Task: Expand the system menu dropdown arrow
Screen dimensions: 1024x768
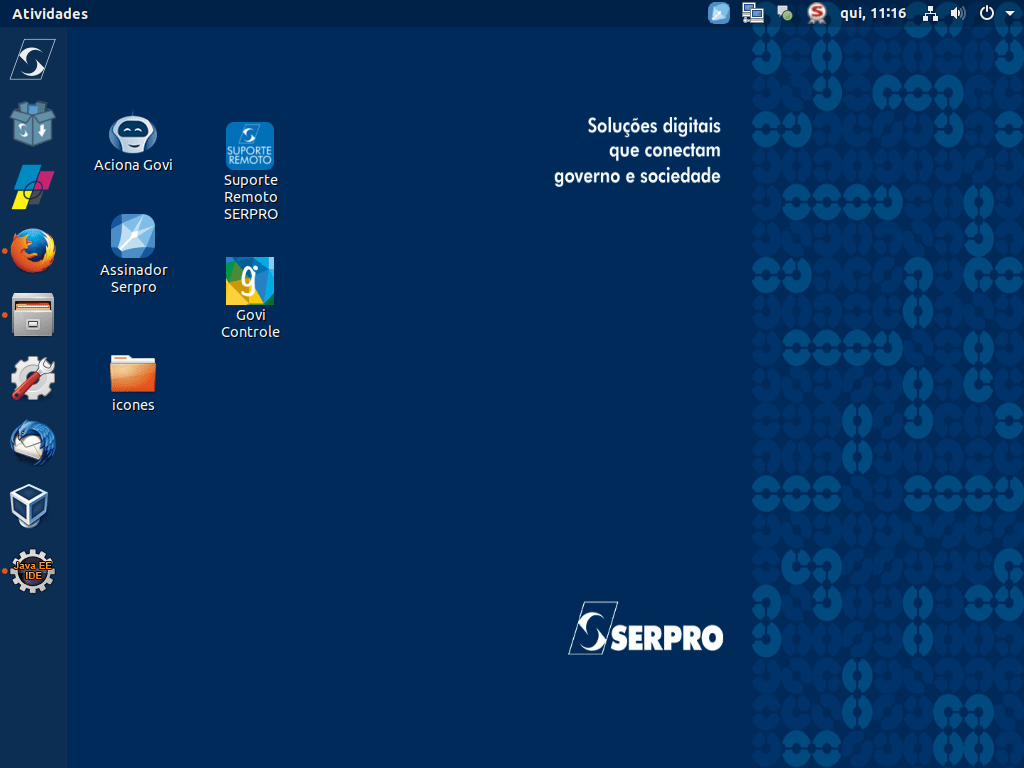Action: click(1010, 14)
